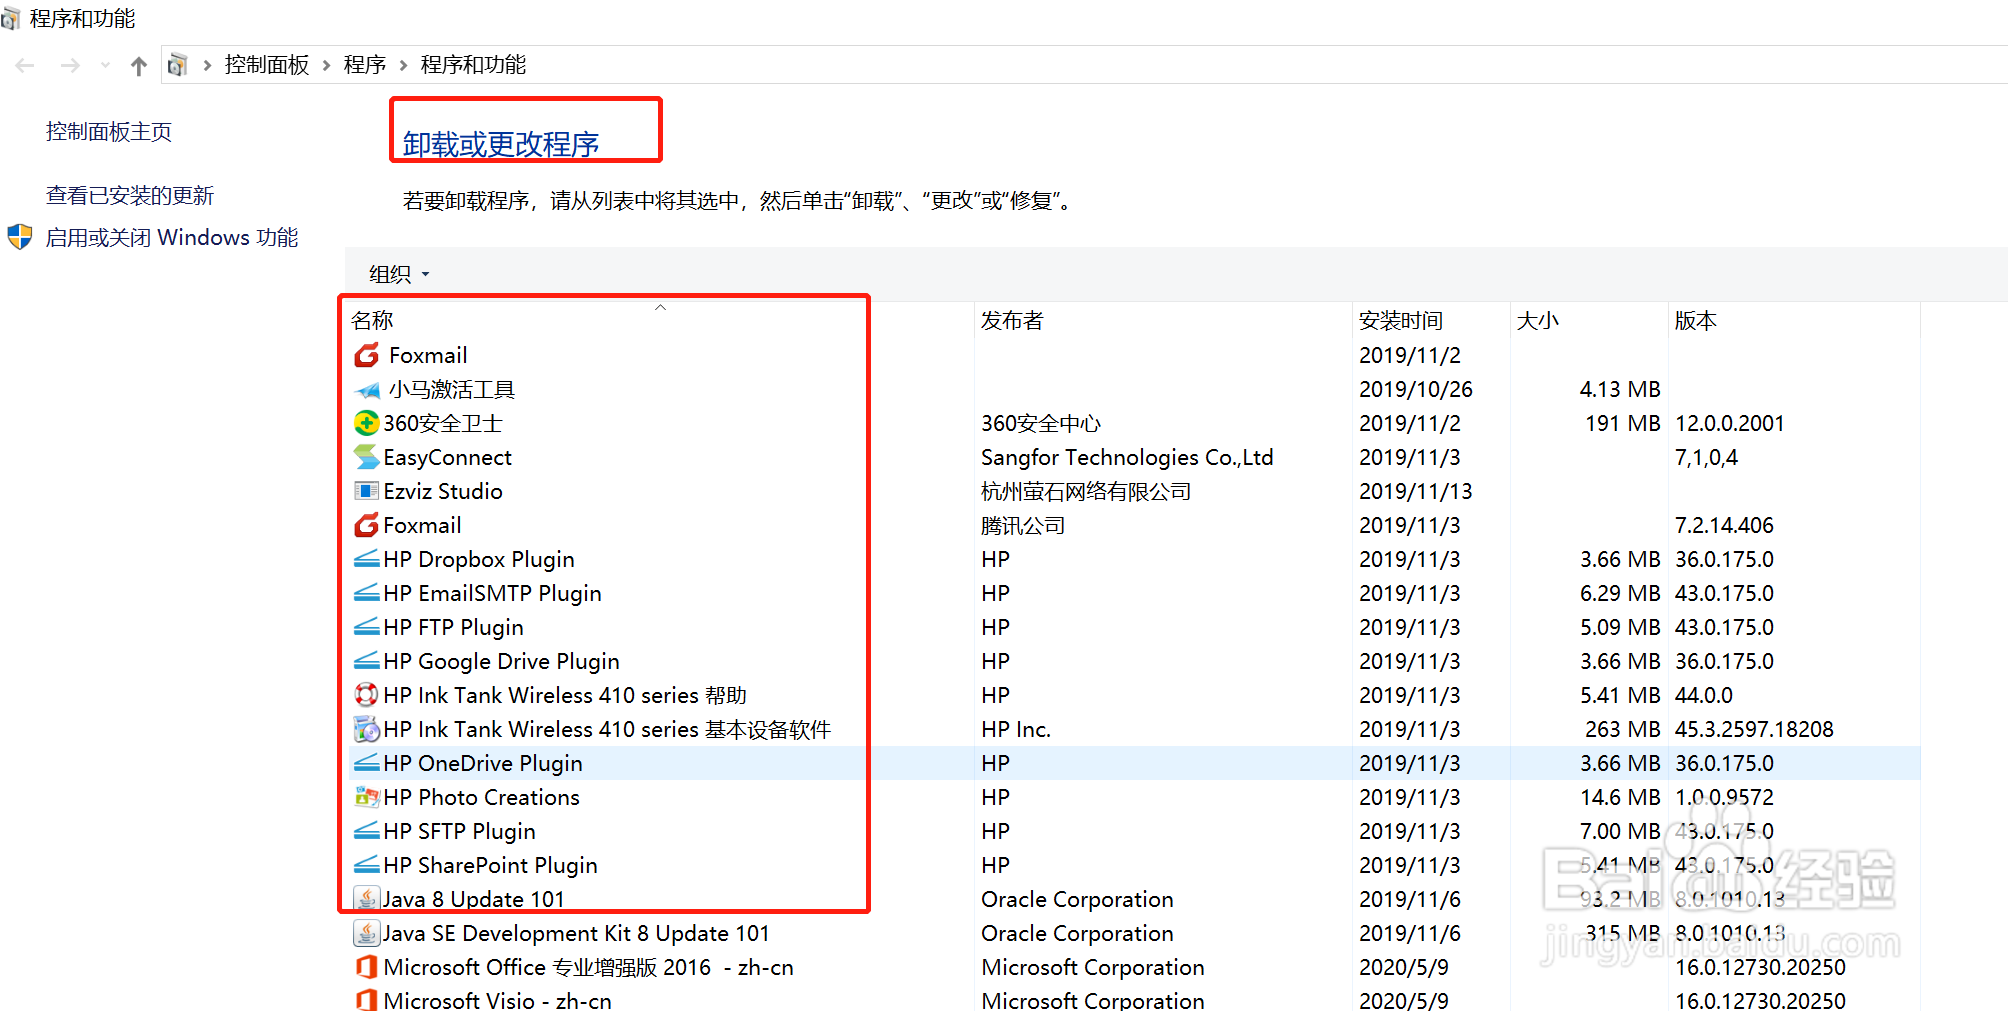Open the 组织 dropdown menu
This screenshot has width=2008, height=1011.
[398, 274]
